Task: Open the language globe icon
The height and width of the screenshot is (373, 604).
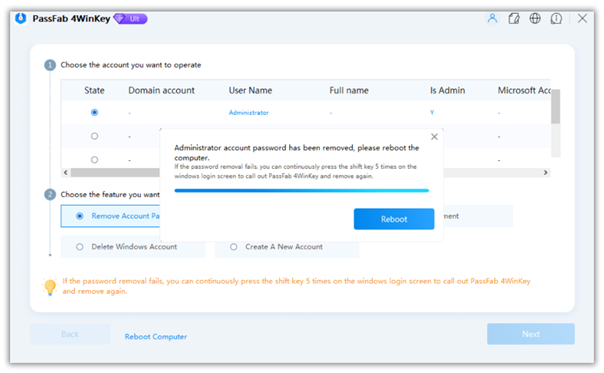Action: click(535, 18)
